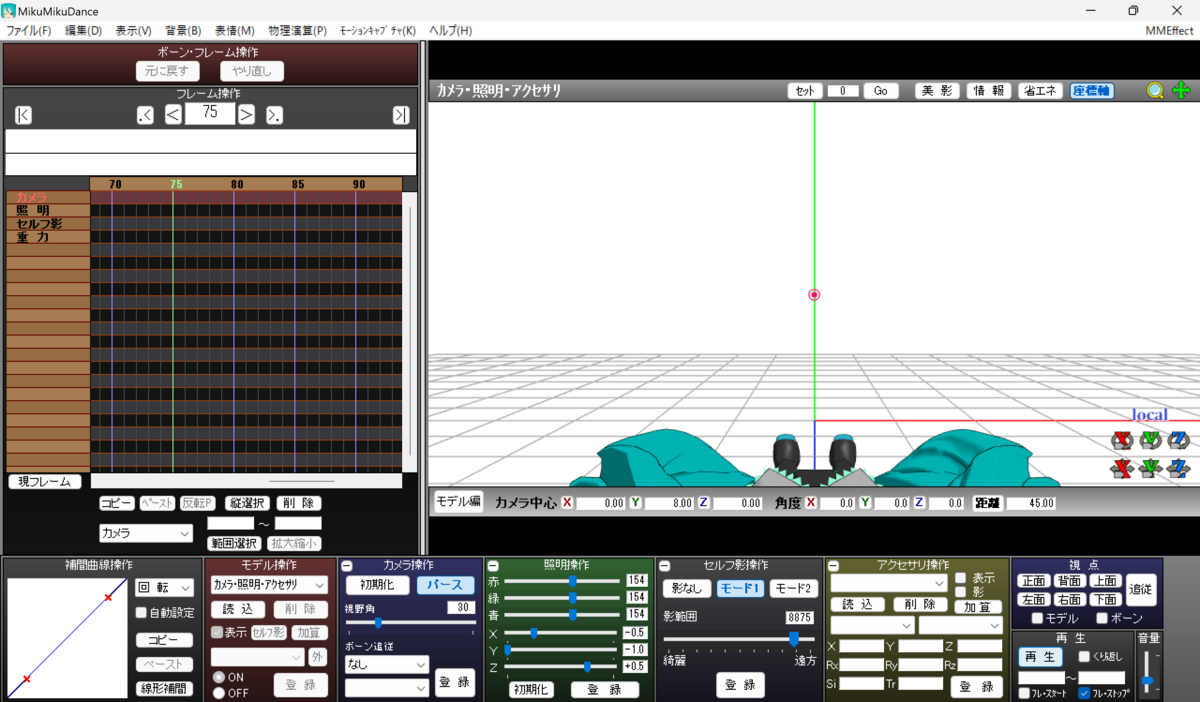Click the Y-axis rotation gizmo icon
Viewport: 1200px width, 702px height.
[x=1151, y=440]
